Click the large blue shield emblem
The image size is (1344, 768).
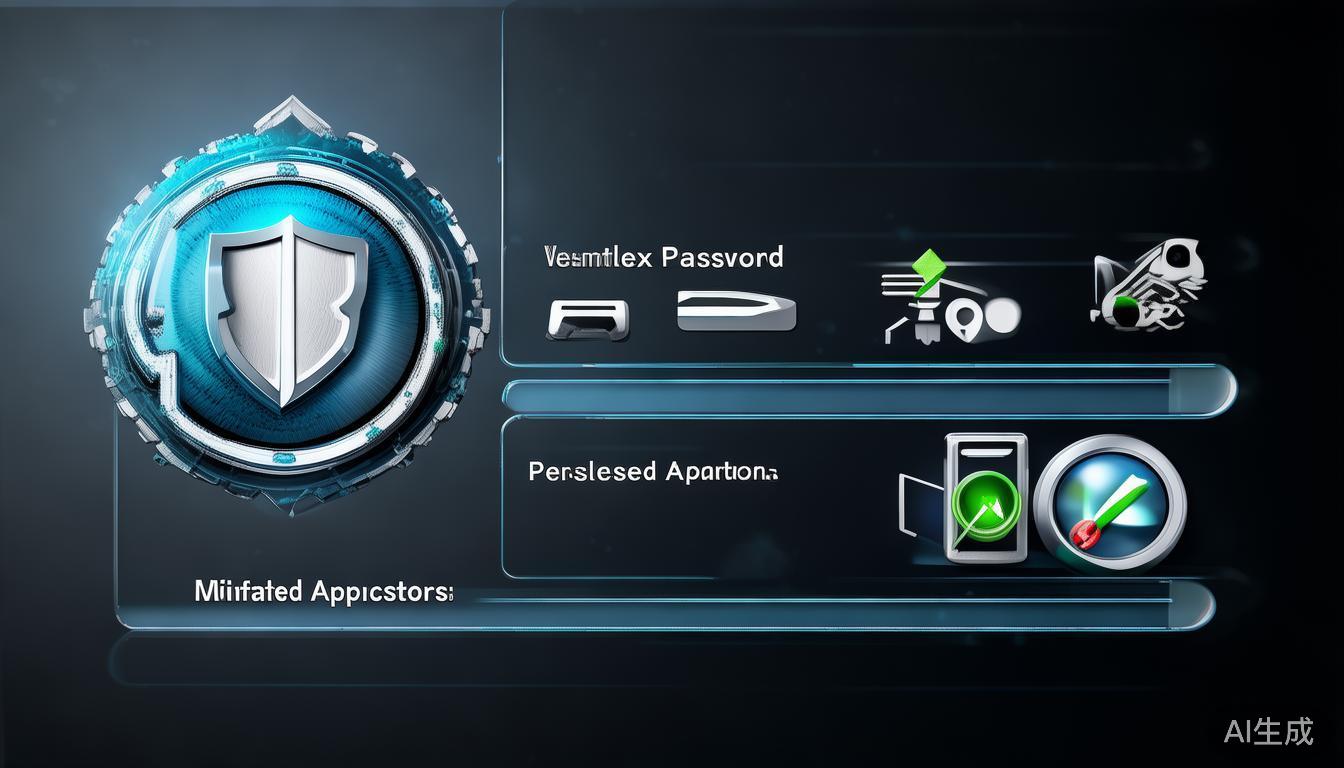[x=286, y=317]
